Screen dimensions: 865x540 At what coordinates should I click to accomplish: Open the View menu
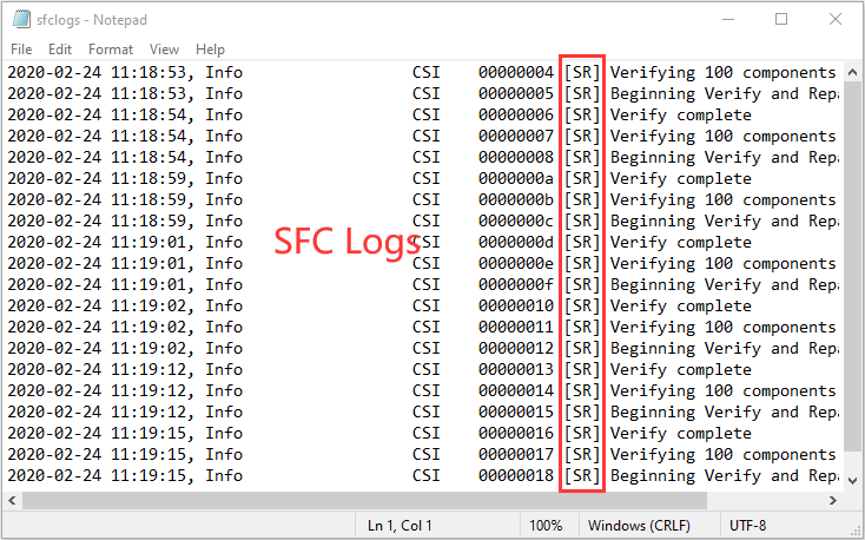[x=164, y=49]
